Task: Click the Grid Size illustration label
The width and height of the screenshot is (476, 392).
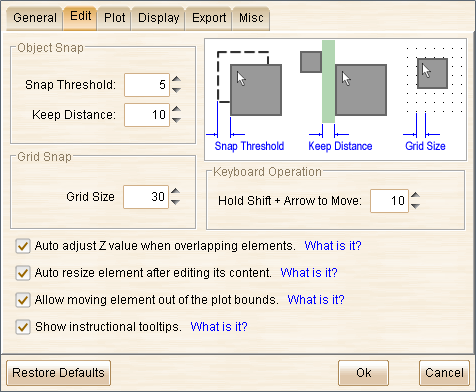Action: pyautogui.click(x=425, y=146)
